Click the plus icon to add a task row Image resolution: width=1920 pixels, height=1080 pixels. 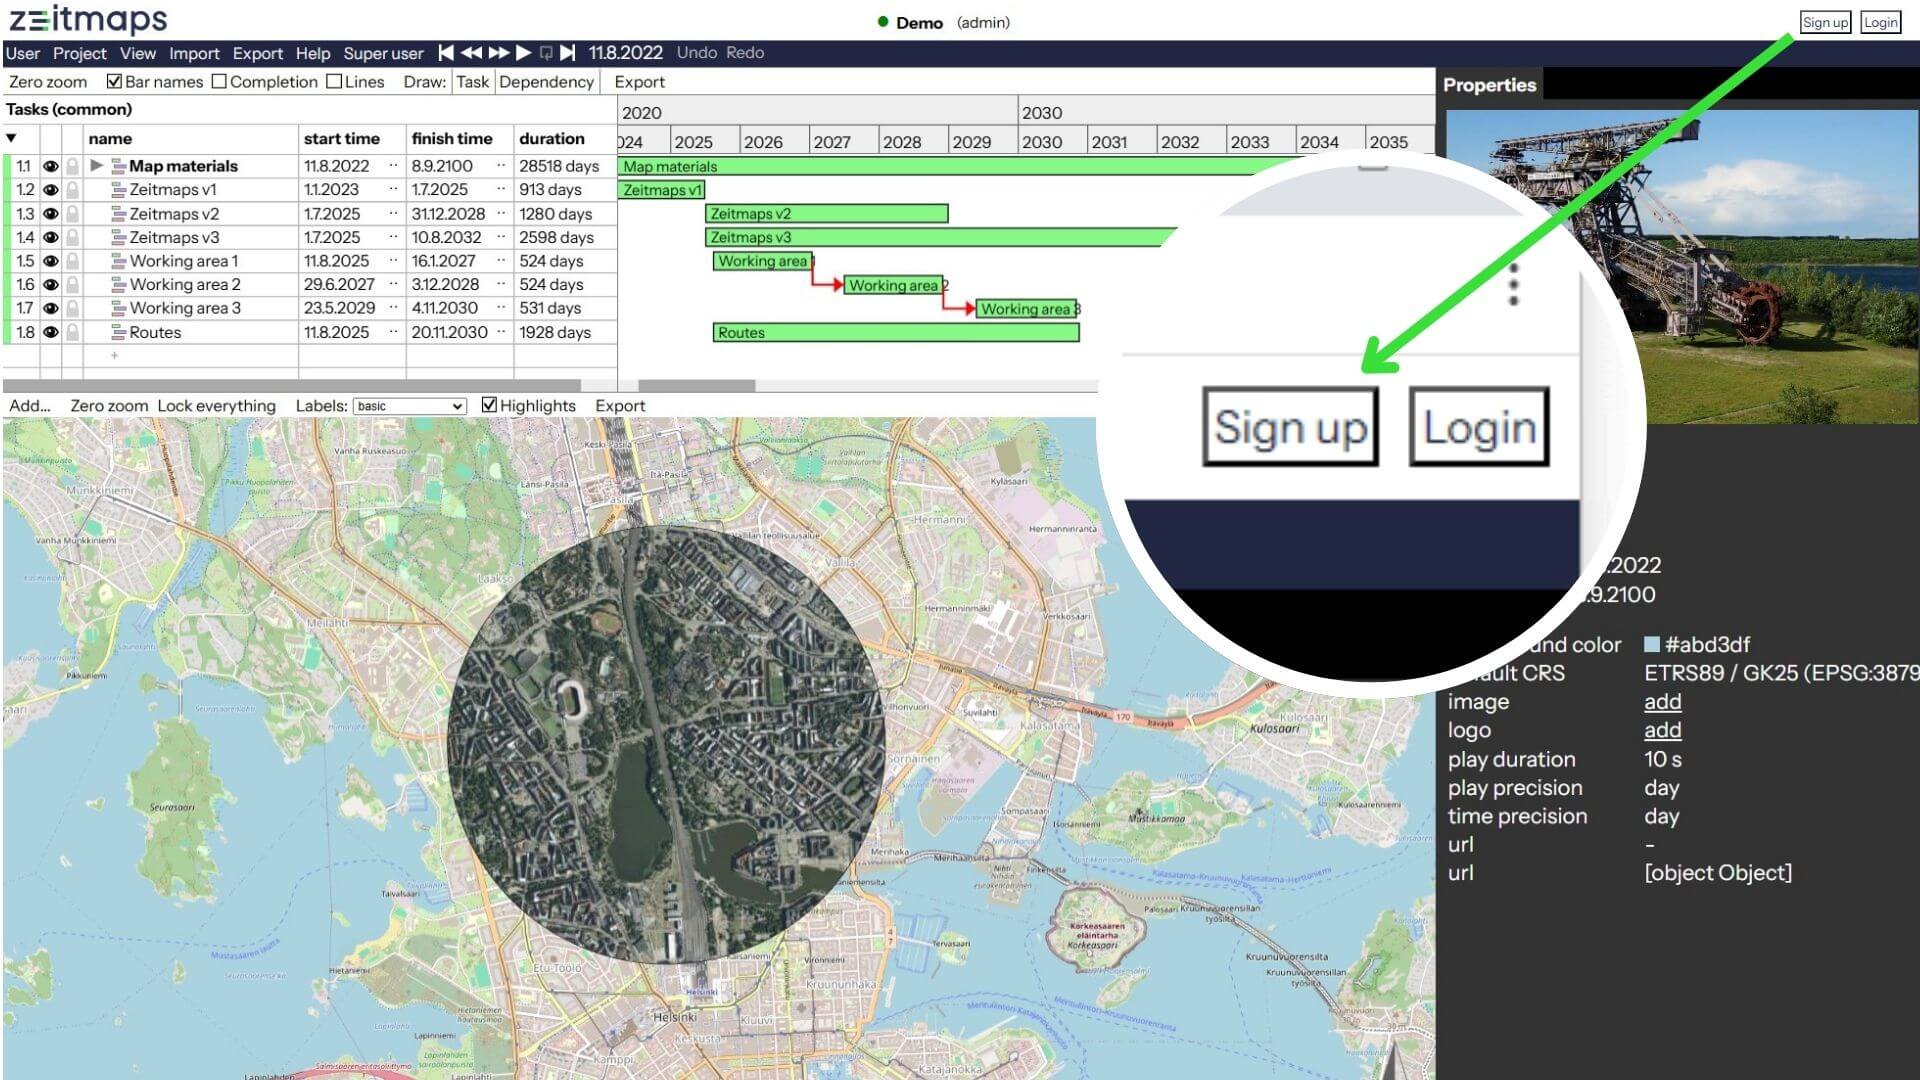(115, 355)
